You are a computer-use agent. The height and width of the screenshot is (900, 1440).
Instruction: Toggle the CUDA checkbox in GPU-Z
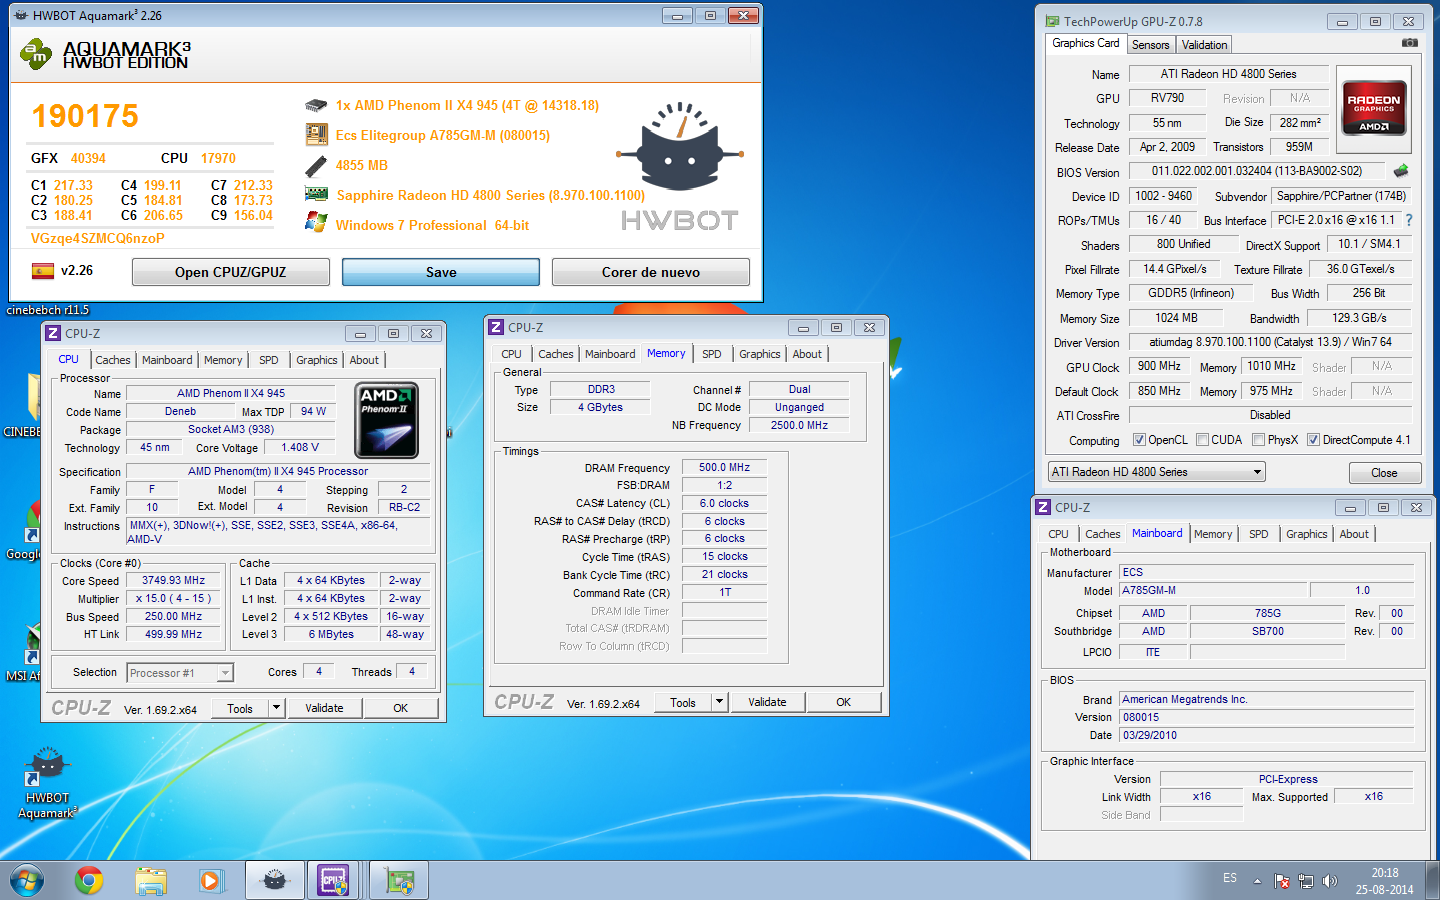(x=1203, y=440)
